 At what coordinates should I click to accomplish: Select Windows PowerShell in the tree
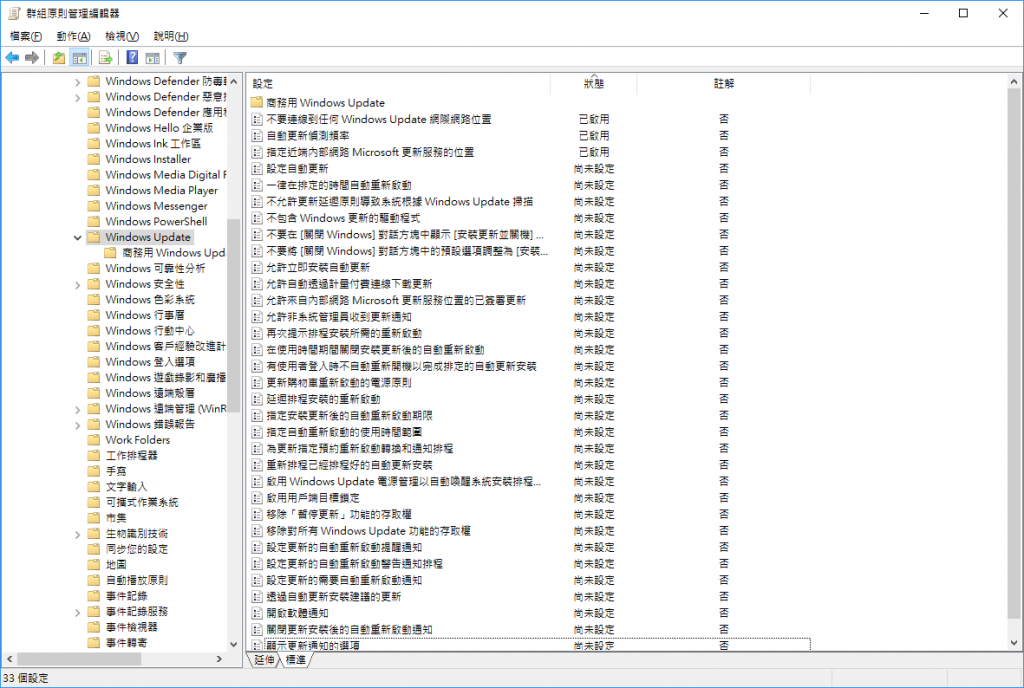(x=156, y=221)
